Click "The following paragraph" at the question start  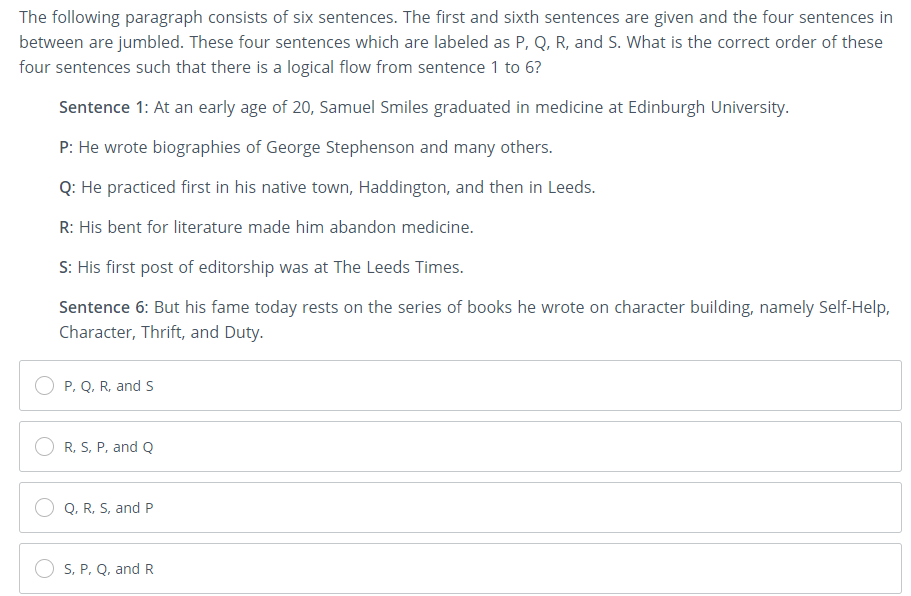coord(111,17)
